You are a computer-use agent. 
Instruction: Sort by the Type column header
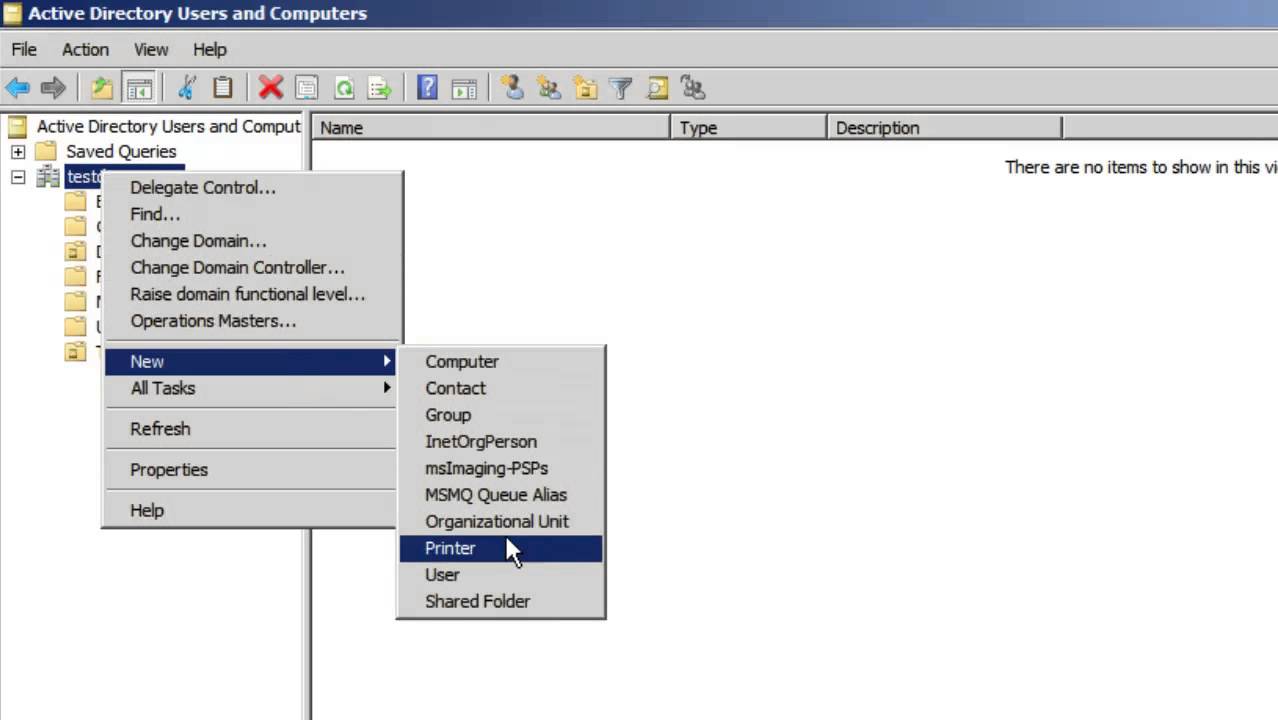[x=749, y=128]
